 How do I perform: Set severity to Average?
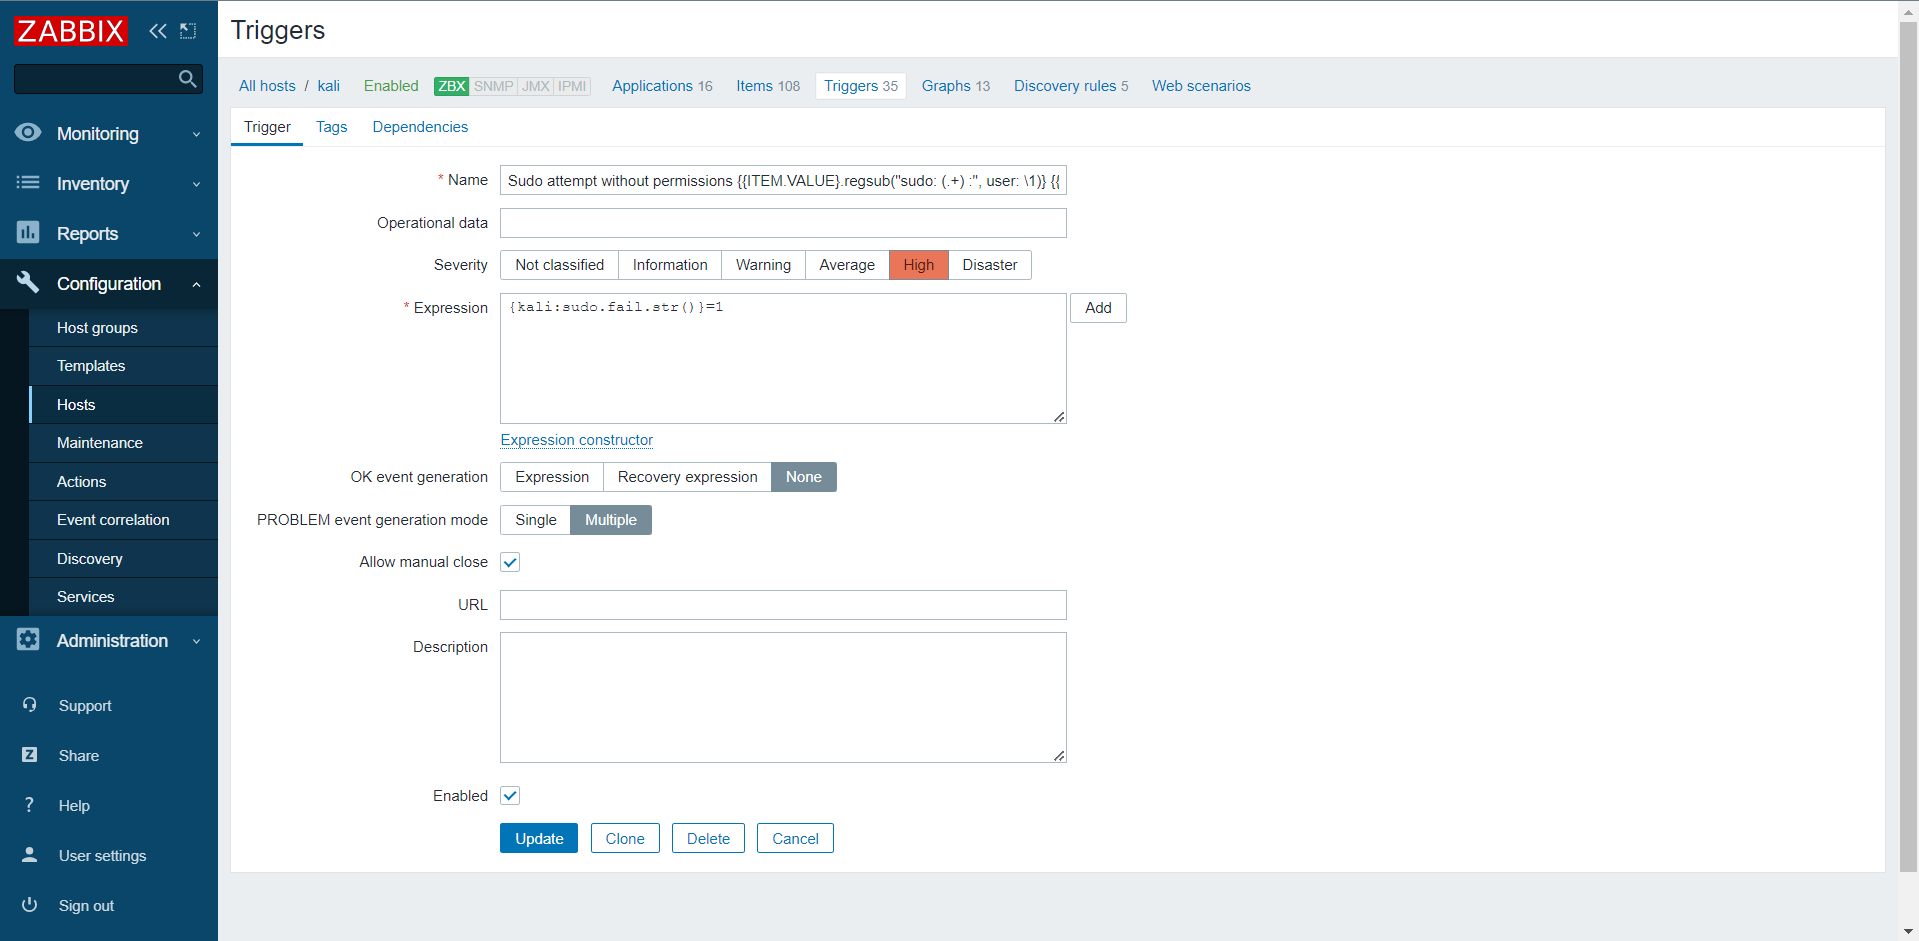pos(847,265)
